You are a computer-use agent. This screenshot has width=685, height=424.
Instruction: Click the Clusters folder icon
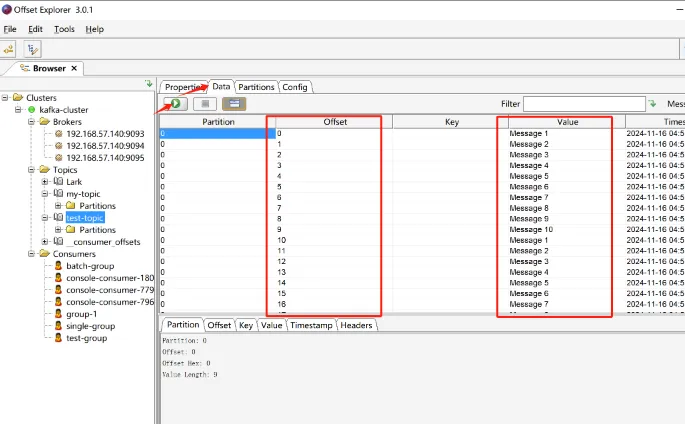[x=18, y=97]
